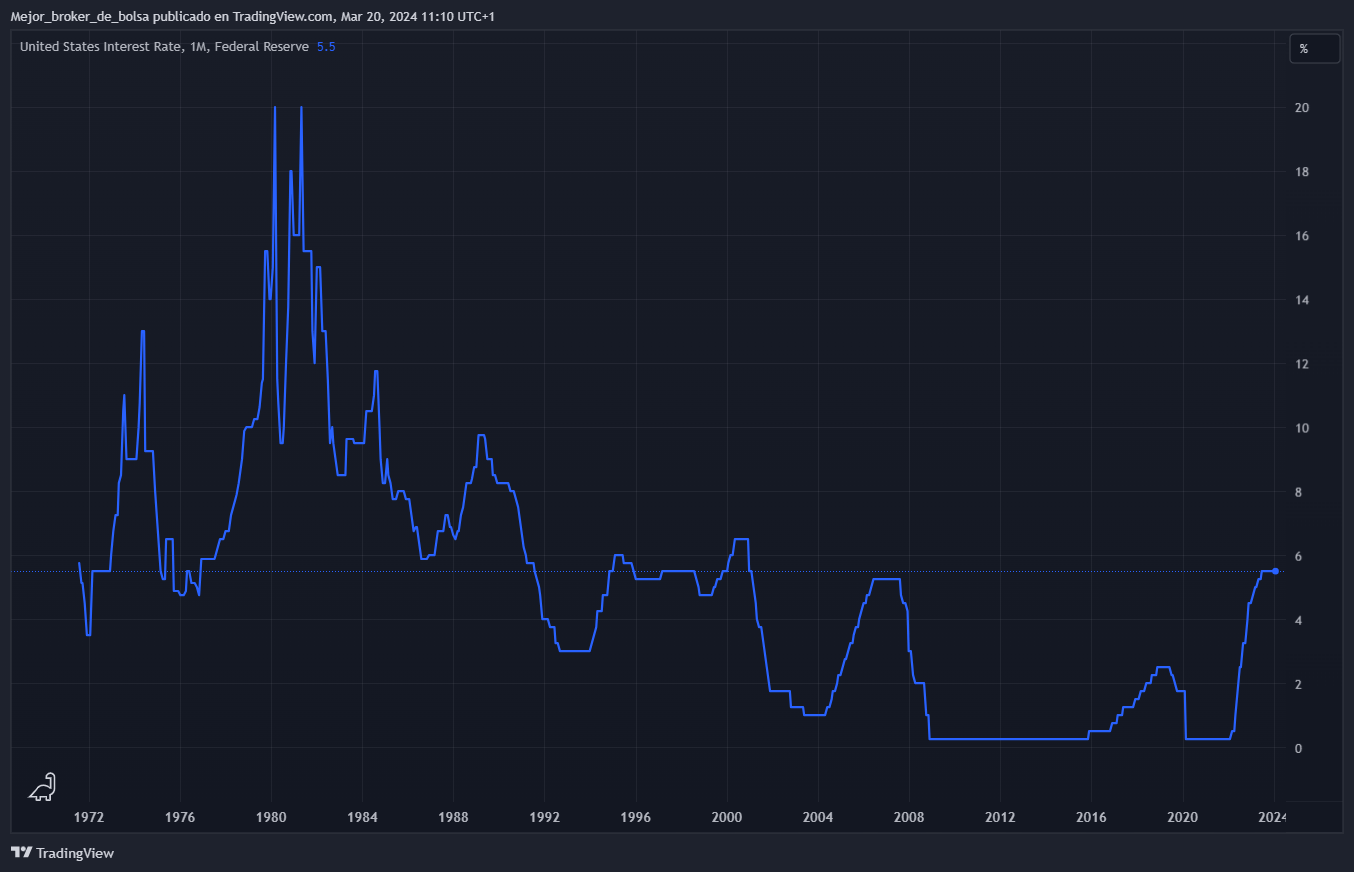Click the 6 label on the price axis
This screenshot has height=872, width=1354.
(1299, 556)
